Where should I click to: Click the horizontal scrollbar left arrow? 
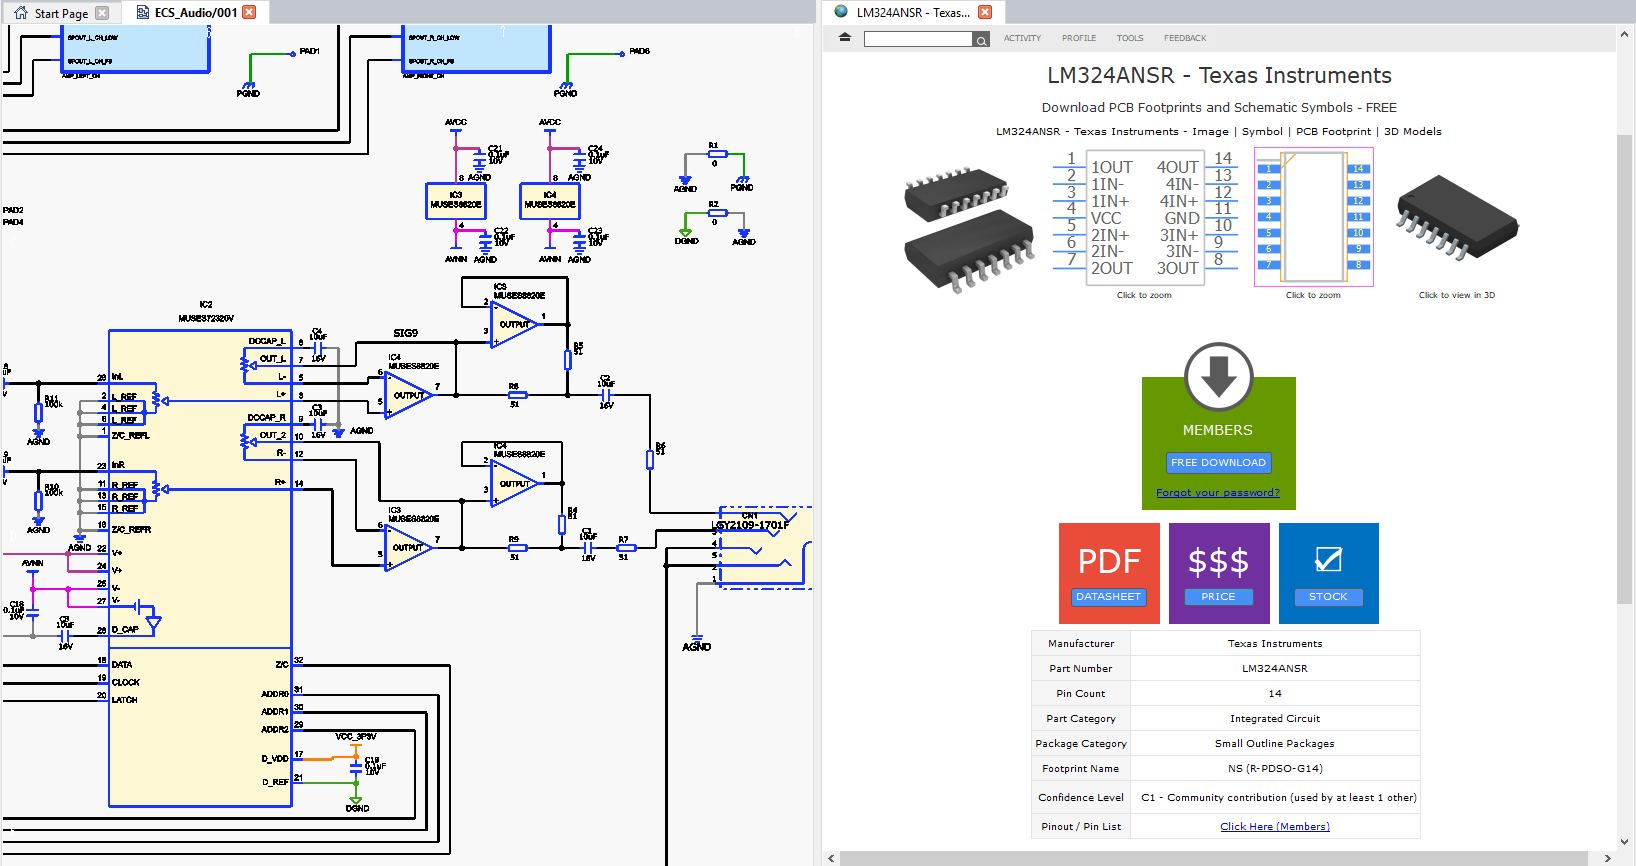(x=831, y=858)
